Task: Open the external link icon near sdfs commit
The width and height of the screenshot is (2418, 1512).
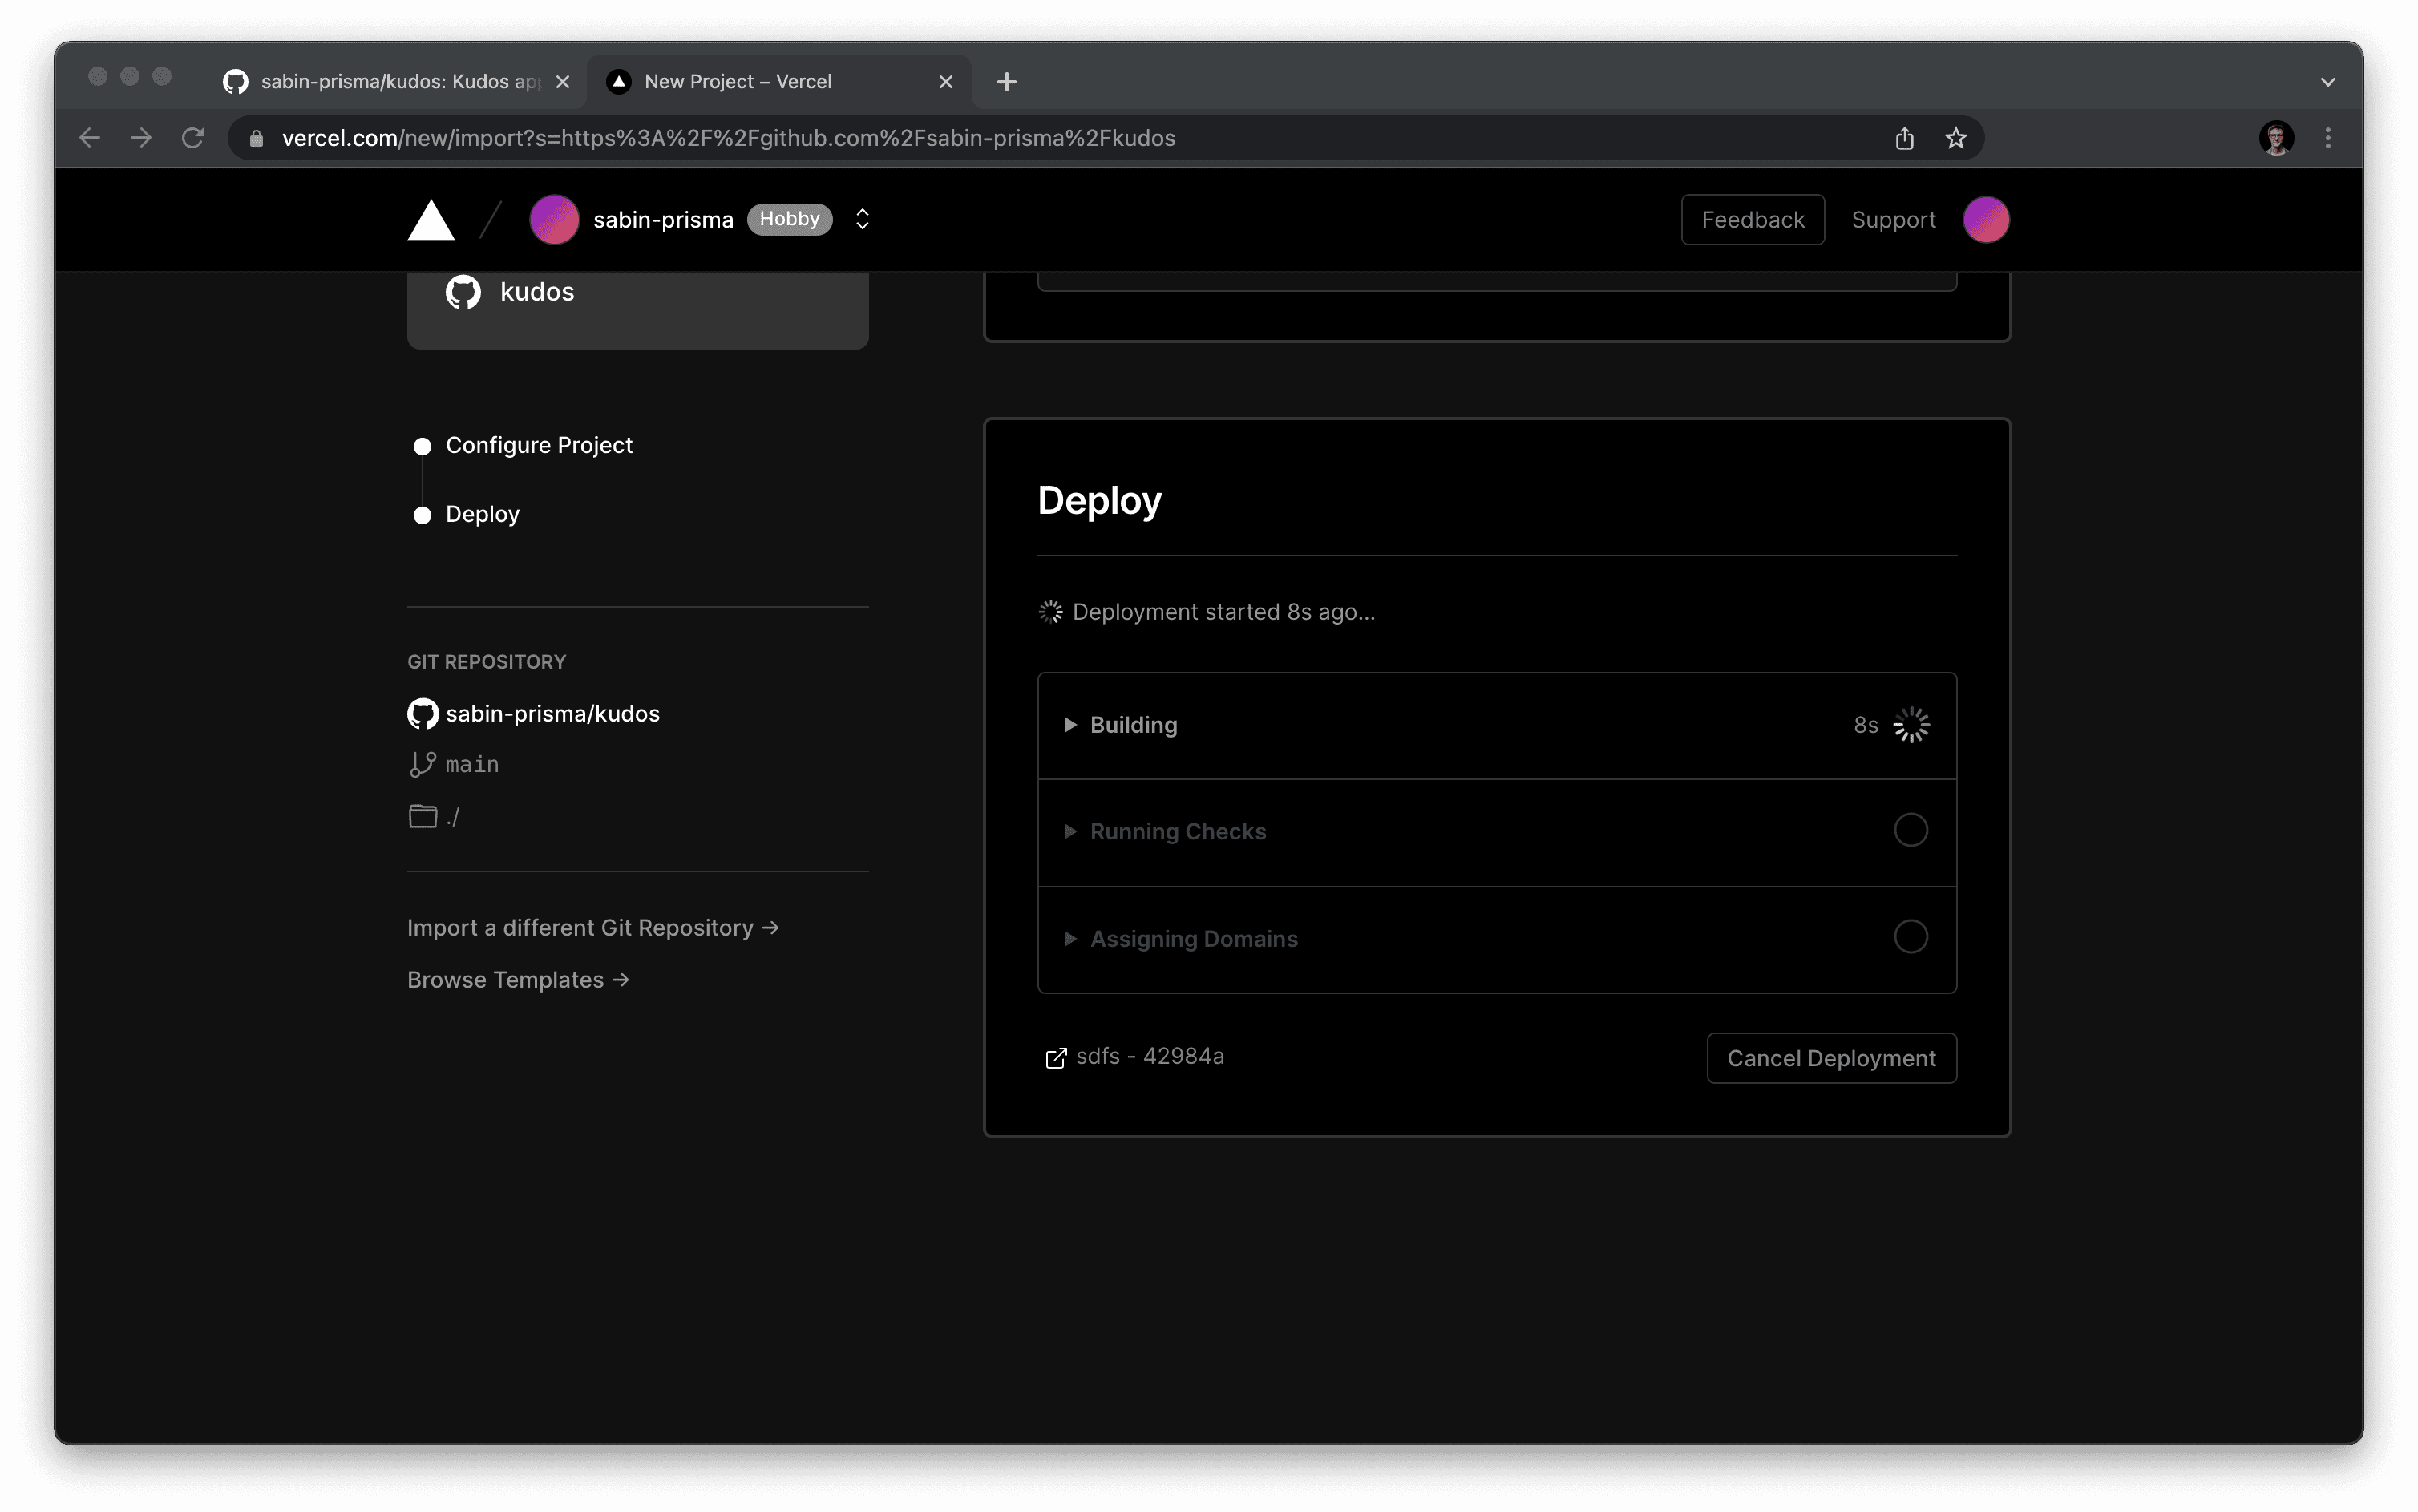Action: [x=1055, y=1058]
